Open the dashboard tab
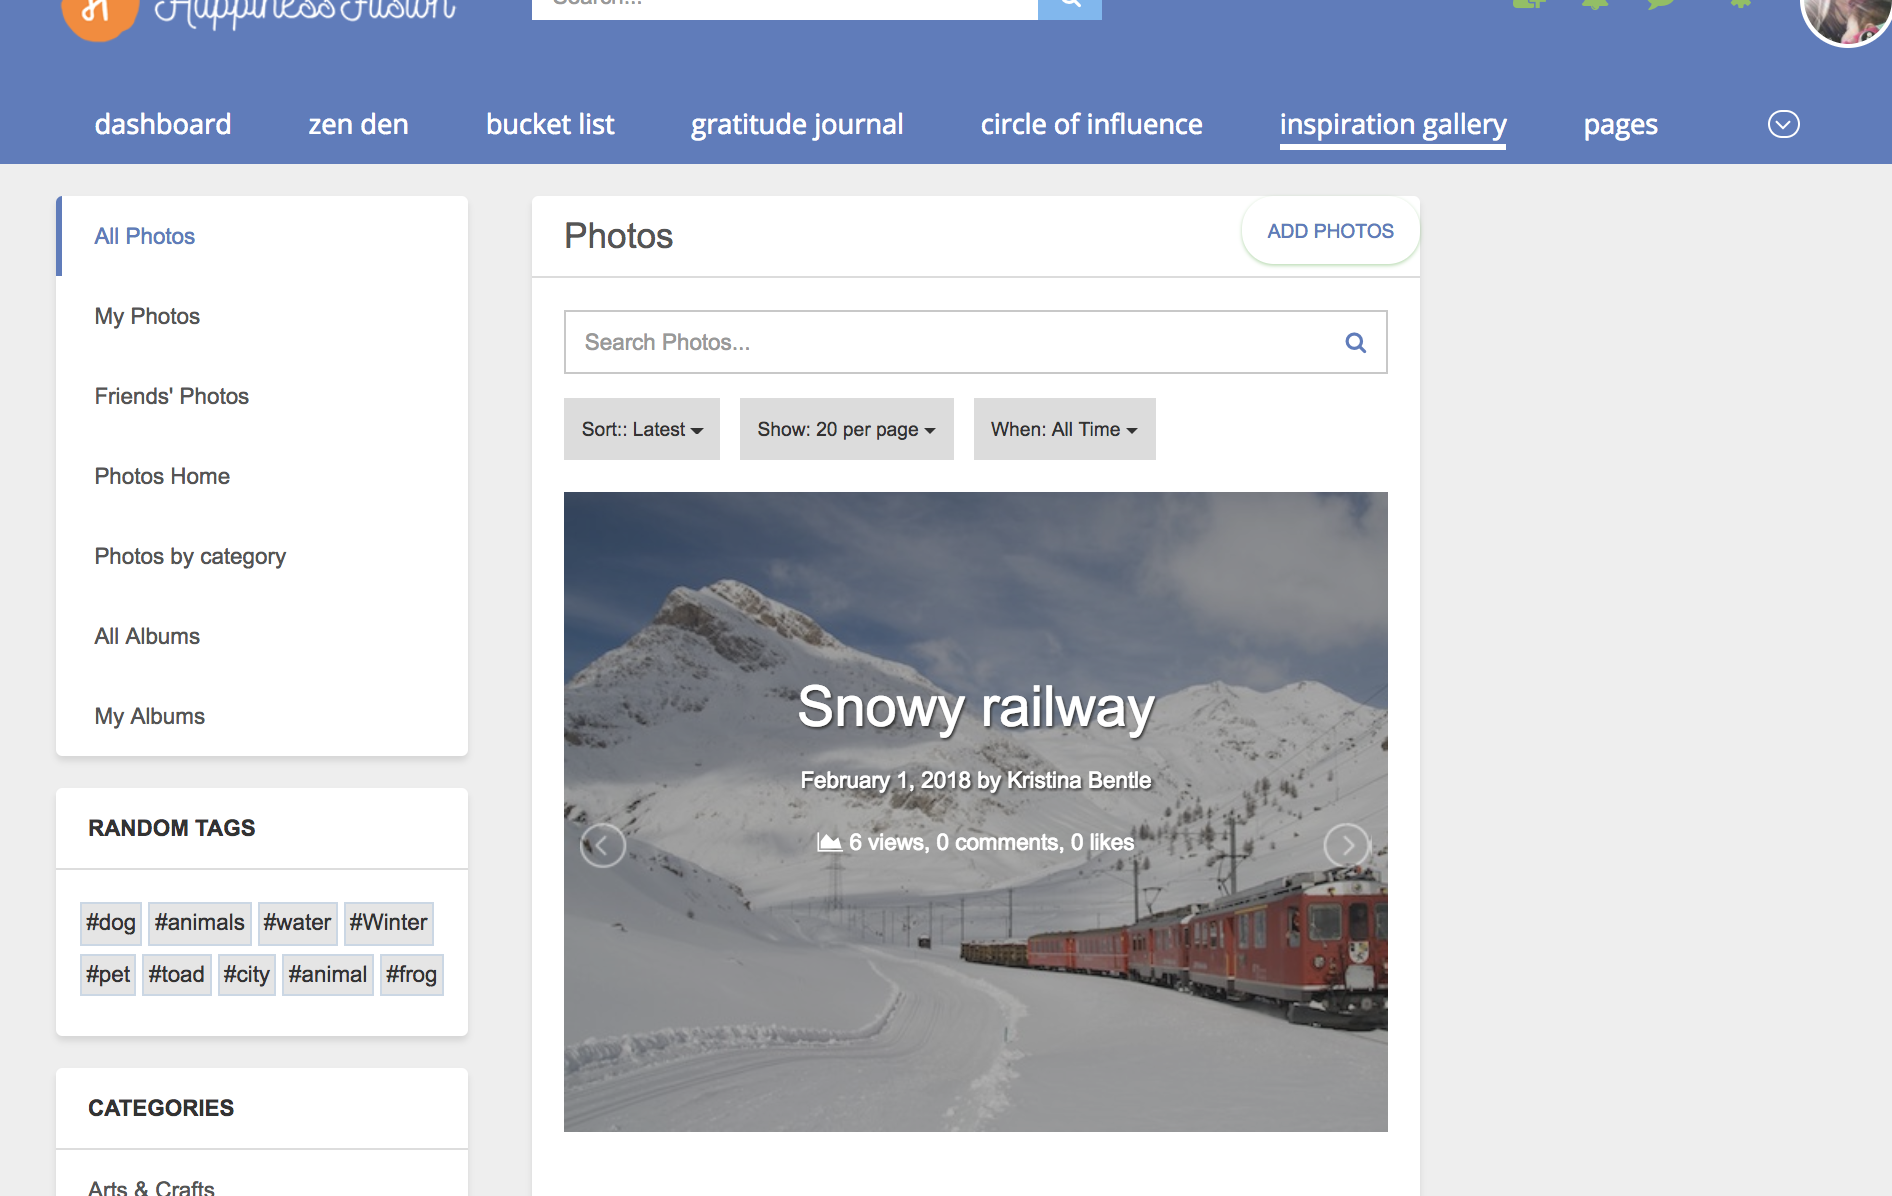 click(163, 124)
